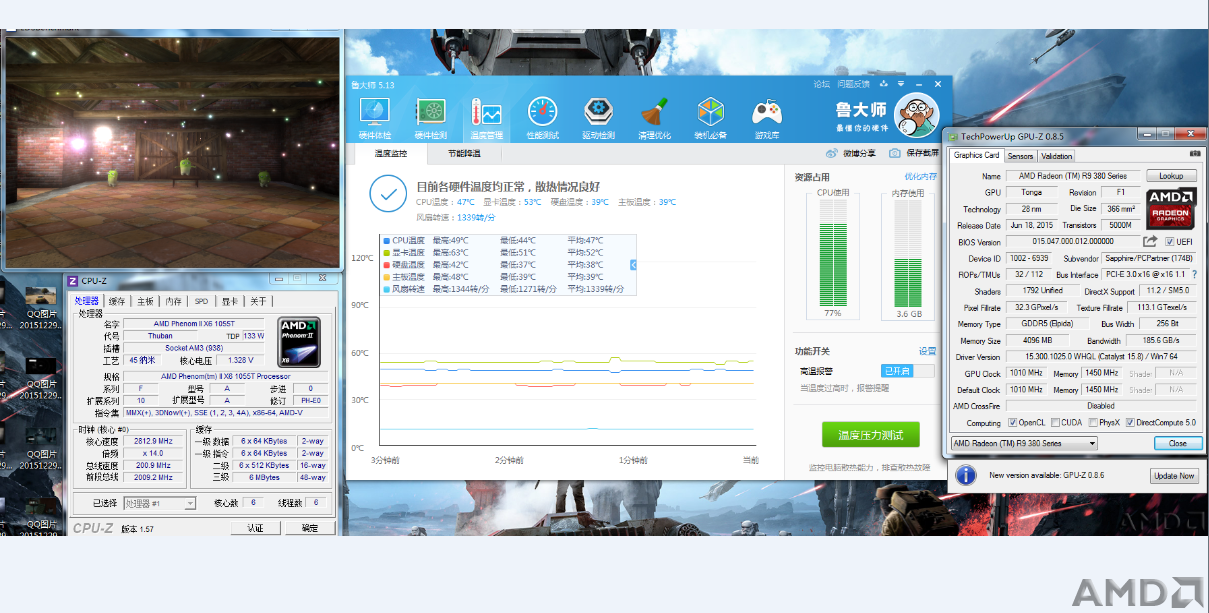The height and width of the screenshot is (613, 1209).
Task: Open the GPU selection dropdown in GPU-Z
Action: pyautogui.click(x=1023, y=443)
